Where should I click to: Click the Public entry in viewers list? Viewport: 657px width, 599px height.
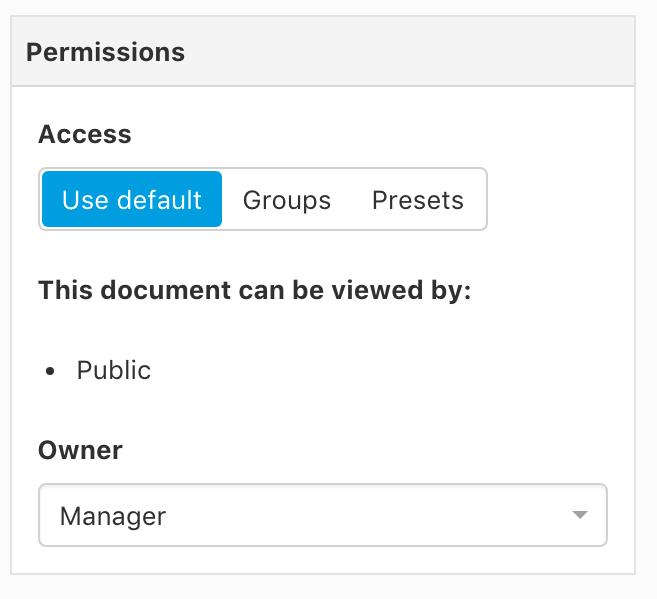point(114,370)
